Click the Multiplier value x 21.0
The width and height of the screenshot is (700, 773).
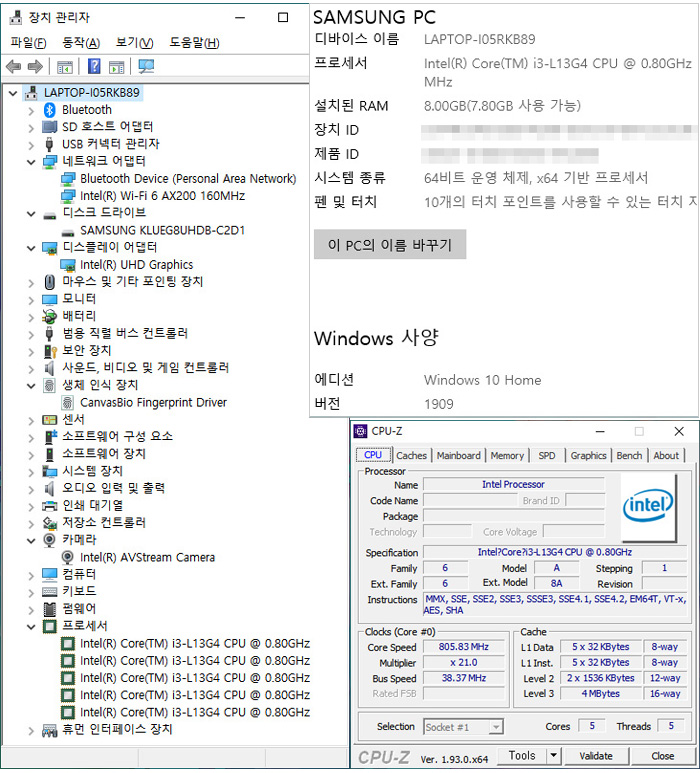tap(463, 662)
